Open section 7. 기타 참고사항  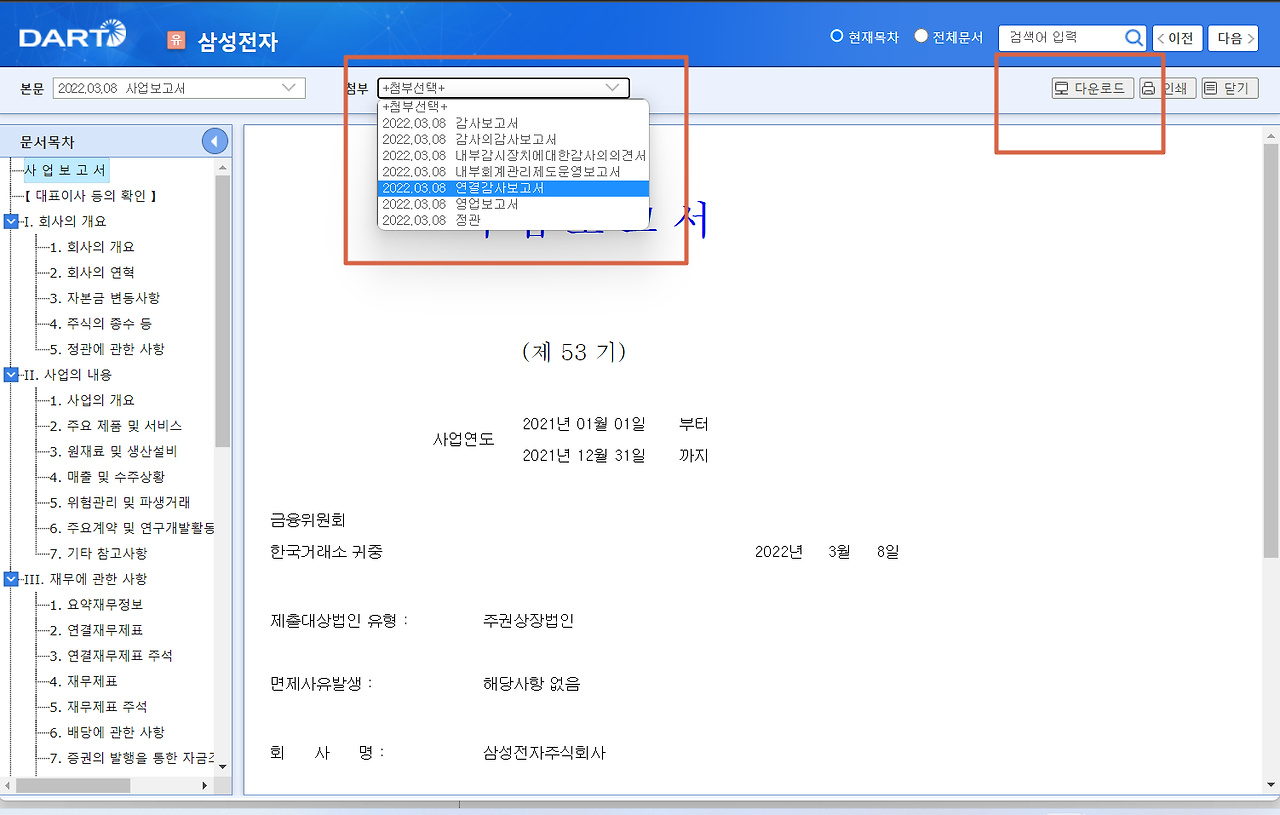98,553
